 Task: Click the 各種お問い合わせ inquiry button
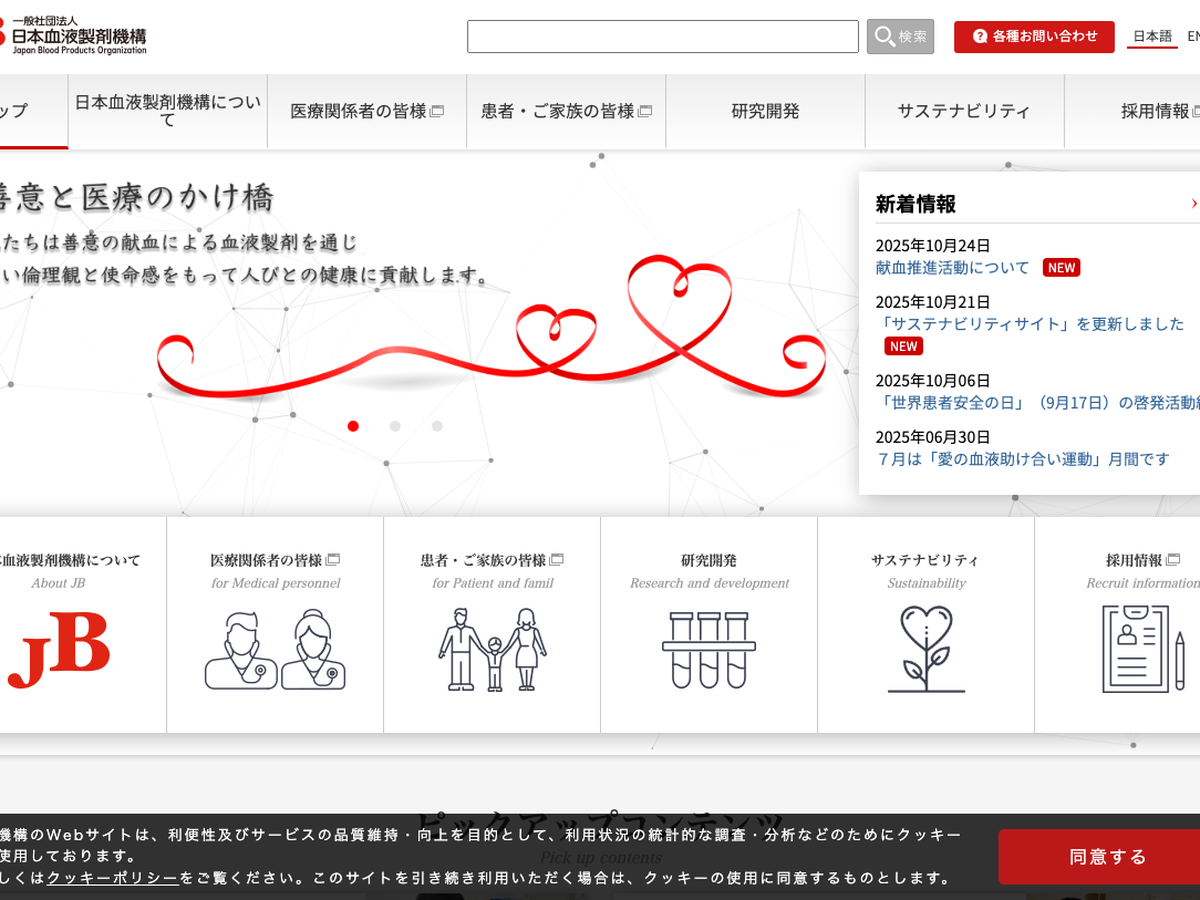click(x=1034, y=37)
